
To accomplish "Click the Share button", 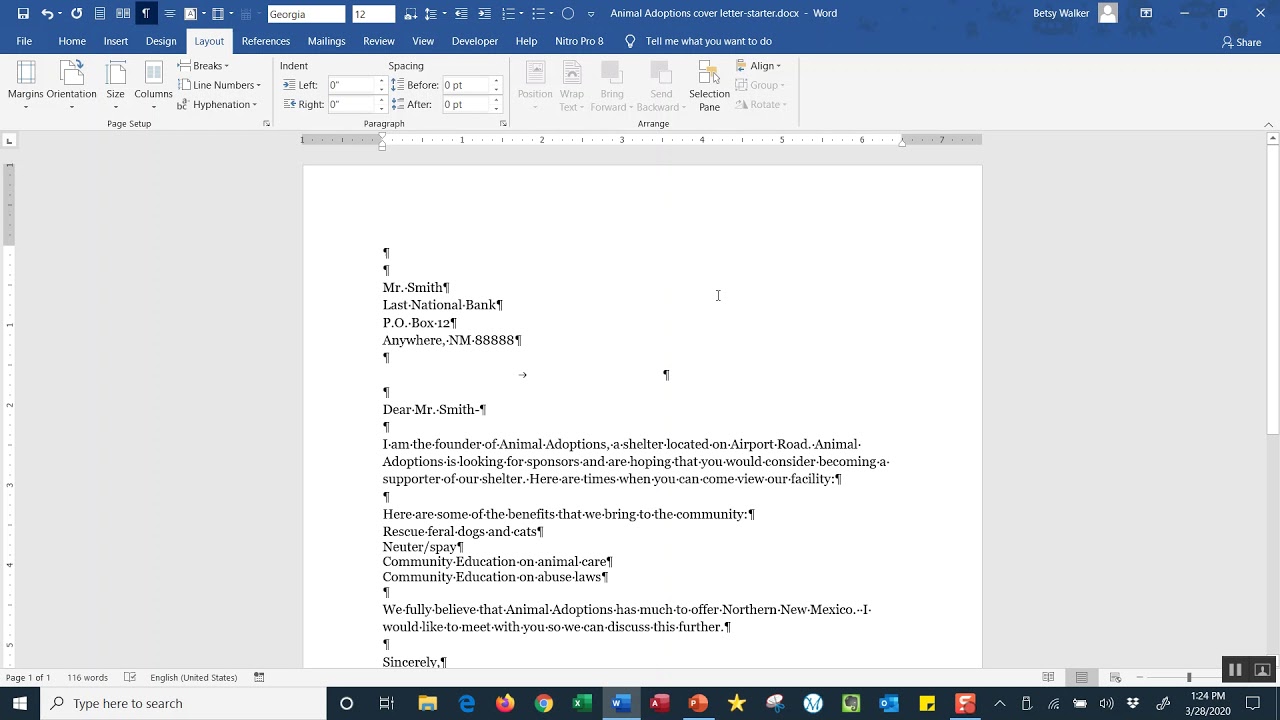I will [1241, 42].
